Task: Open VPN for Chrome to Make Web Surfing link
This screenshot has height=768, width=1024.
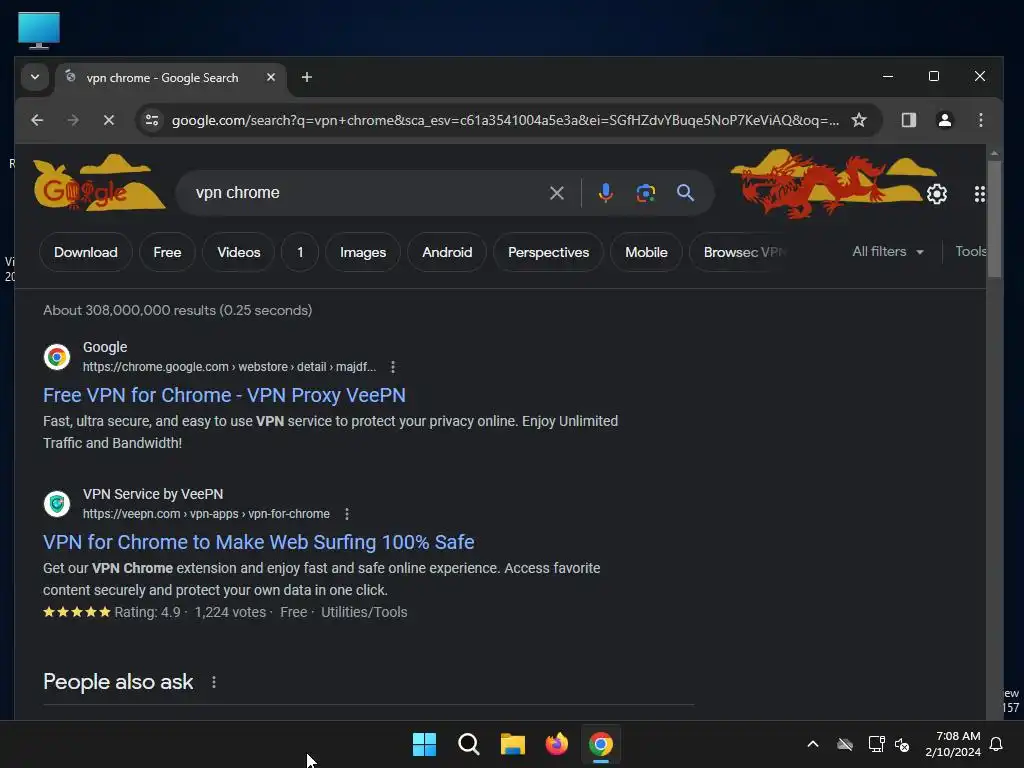Action: [259, 543]
